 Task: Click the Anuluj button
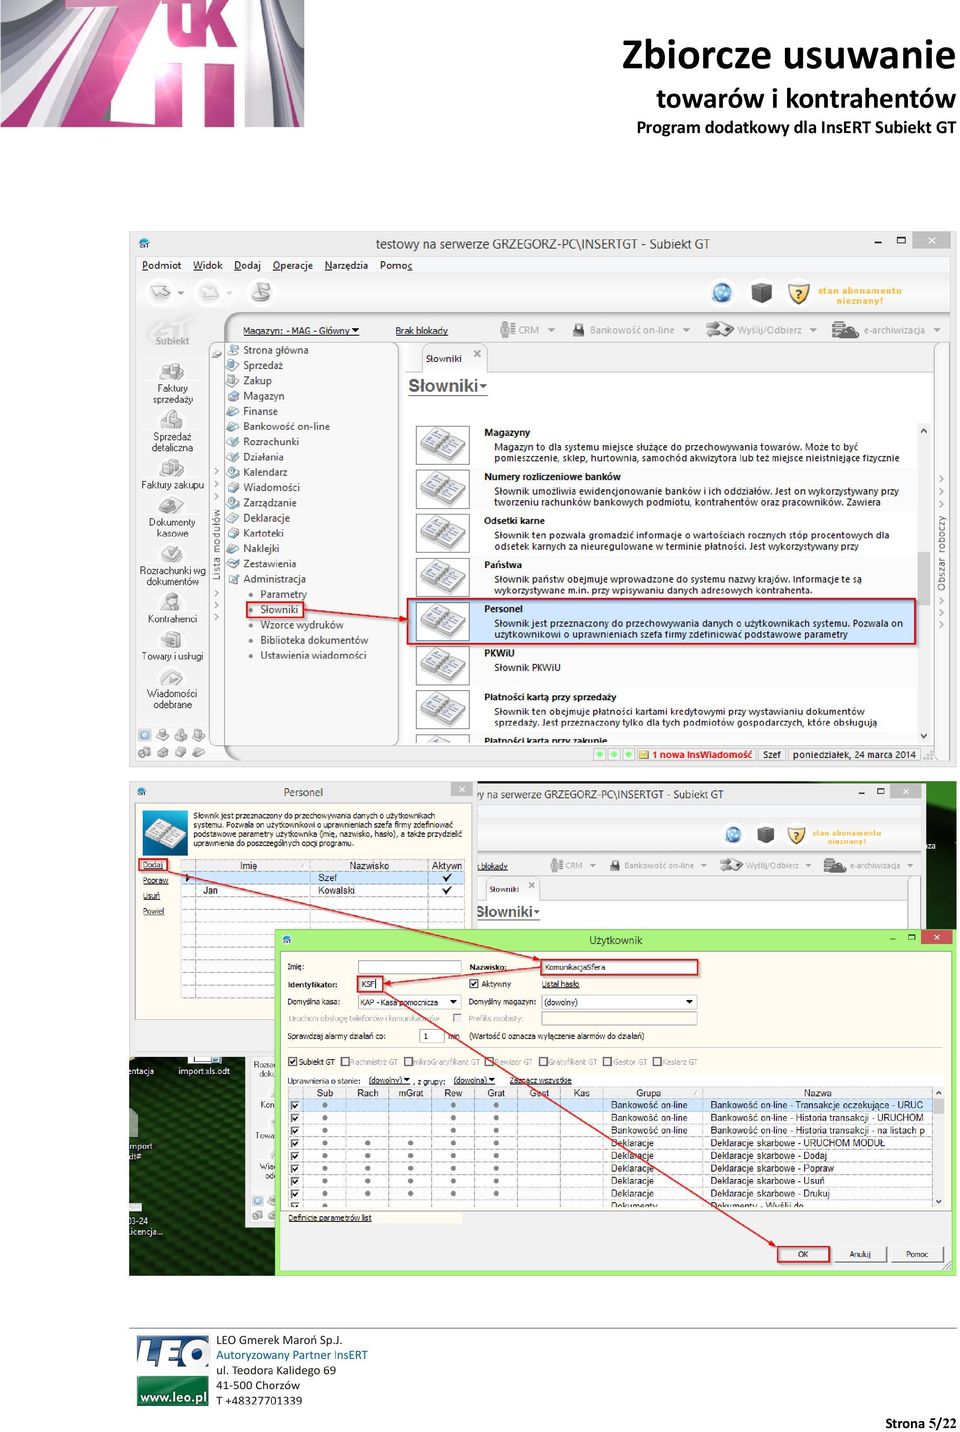click(860, 1254)
